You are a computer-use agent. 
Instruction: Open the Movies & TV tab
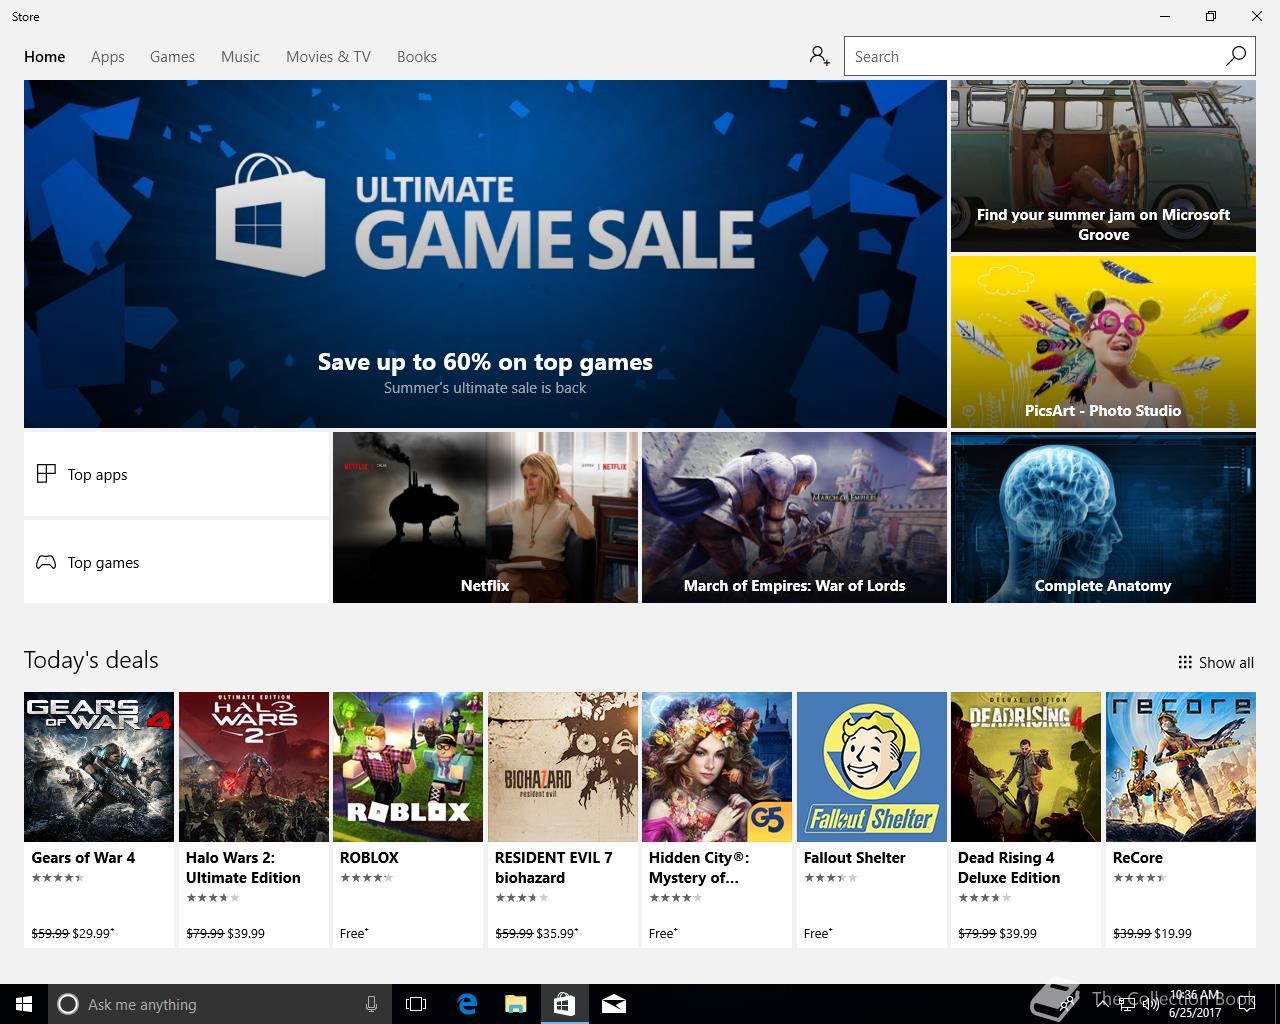(x=328, y=57)
